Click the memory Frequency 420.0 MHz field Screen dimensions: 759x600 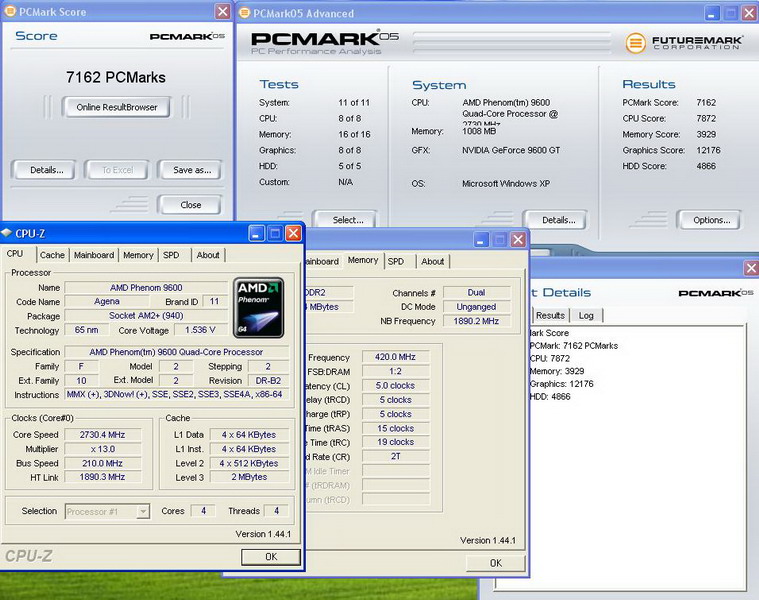pos(395,357)
